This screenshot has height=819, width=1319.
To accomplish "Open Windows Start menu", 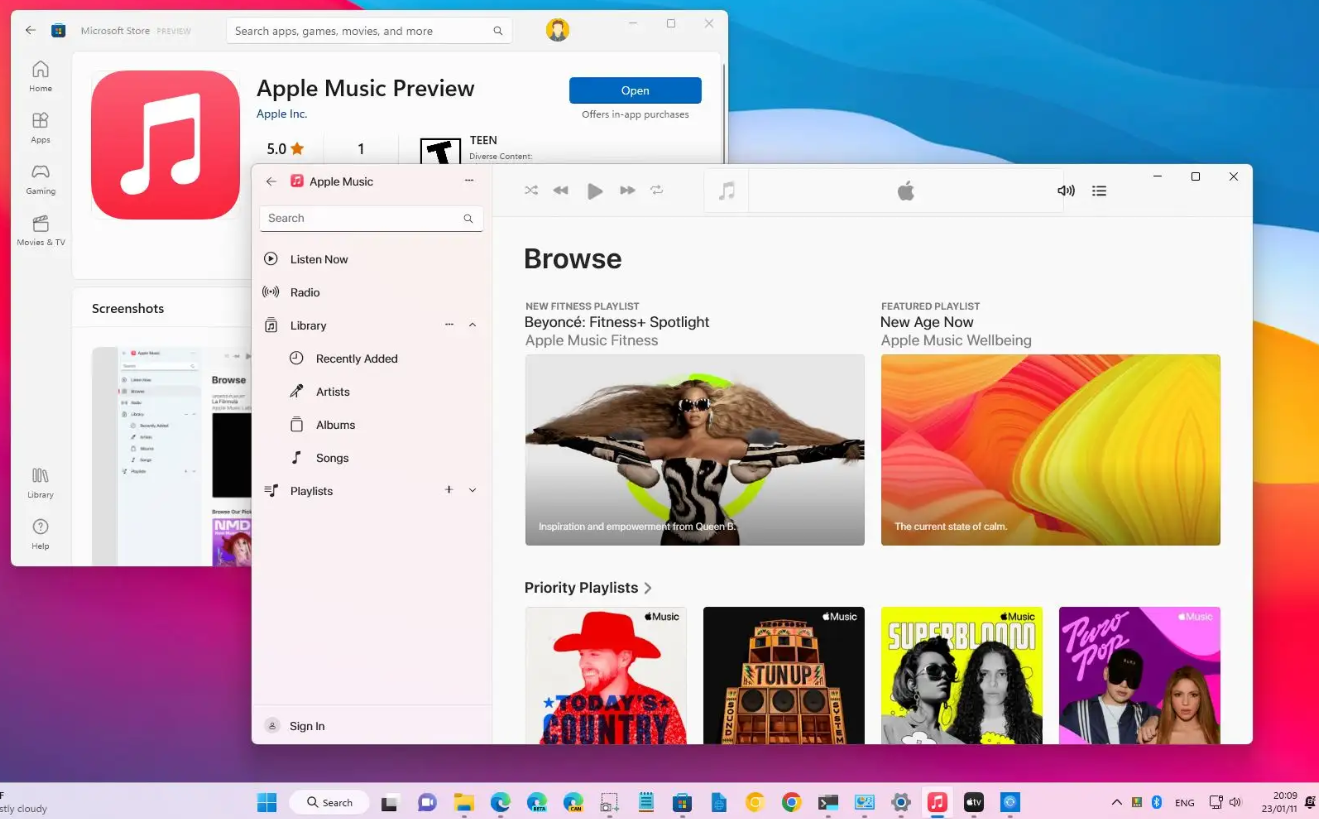I will pos(267,802).
